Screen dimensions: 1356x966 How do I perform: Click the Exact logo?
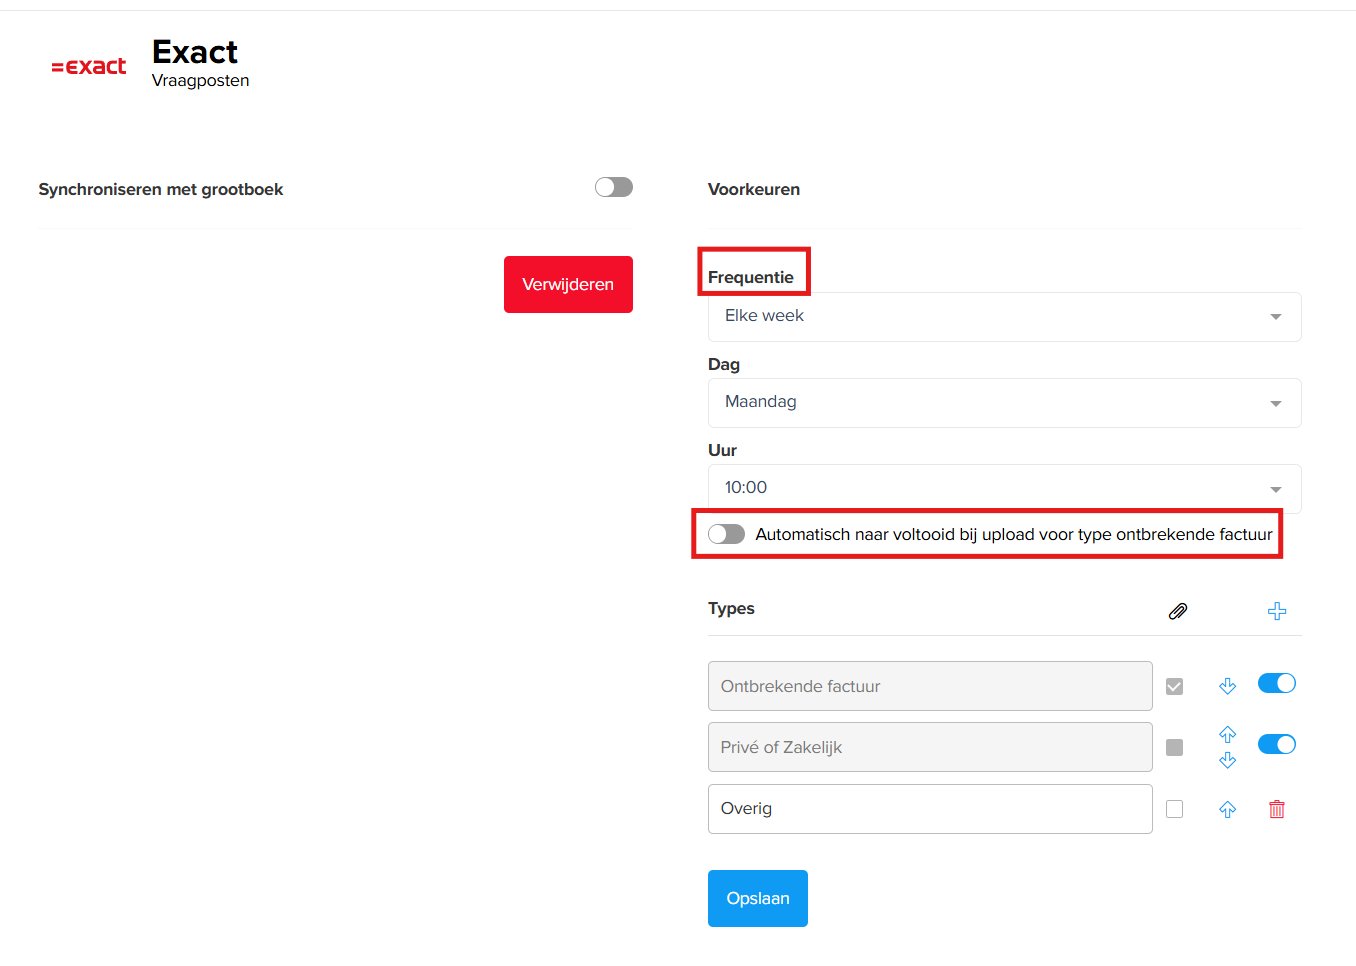click(89, 67)
